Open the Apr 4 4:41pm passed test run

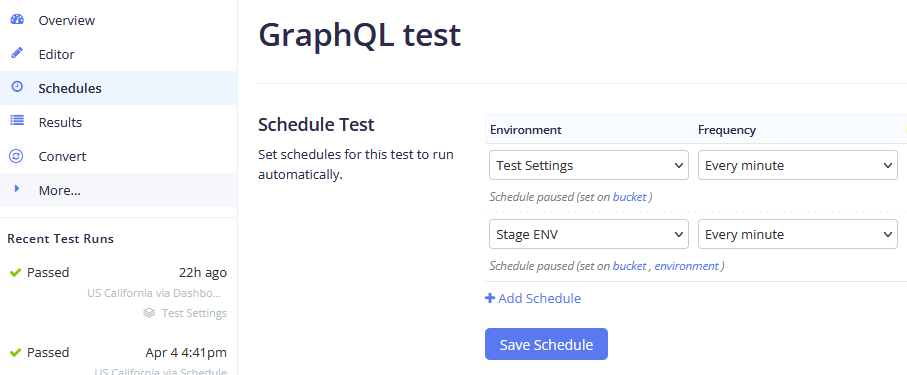(118, 359)
